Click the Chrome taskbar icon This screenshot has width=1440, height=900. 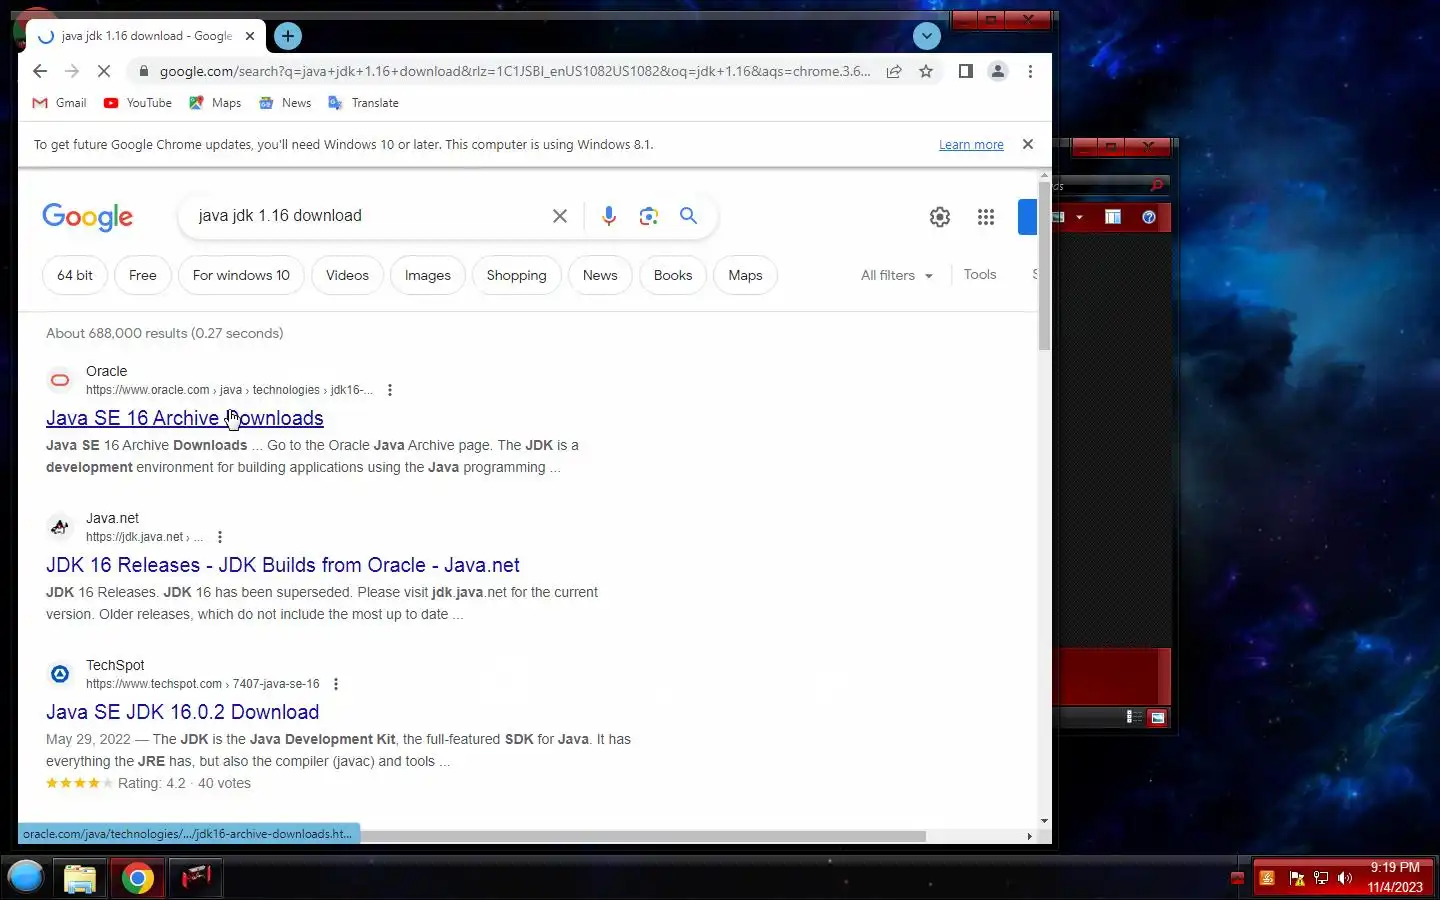tap(138, 879)
